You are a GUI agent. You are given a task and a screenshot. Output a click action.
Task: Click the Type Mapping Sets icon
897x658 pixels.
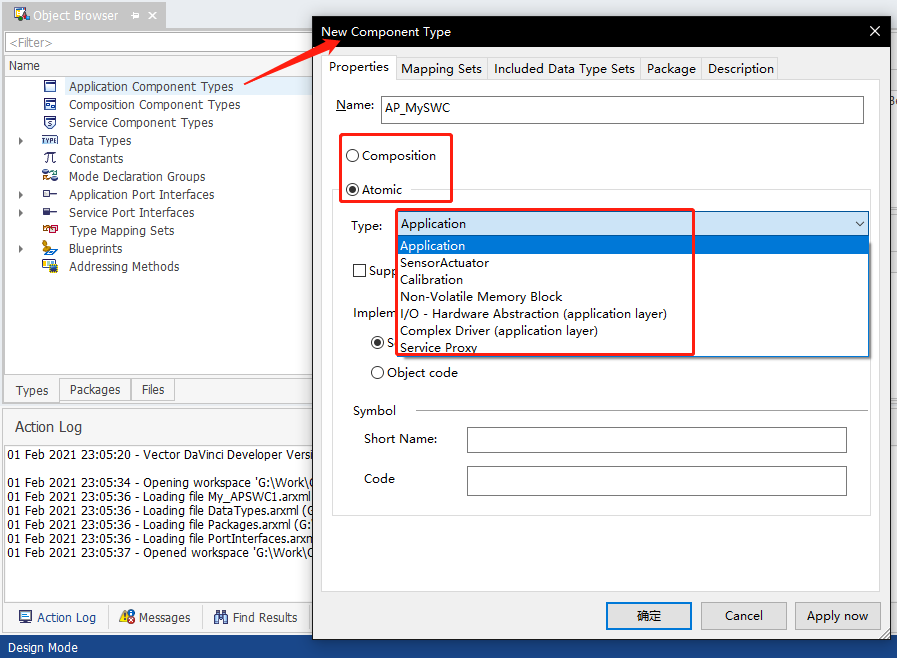pos(52,230)
